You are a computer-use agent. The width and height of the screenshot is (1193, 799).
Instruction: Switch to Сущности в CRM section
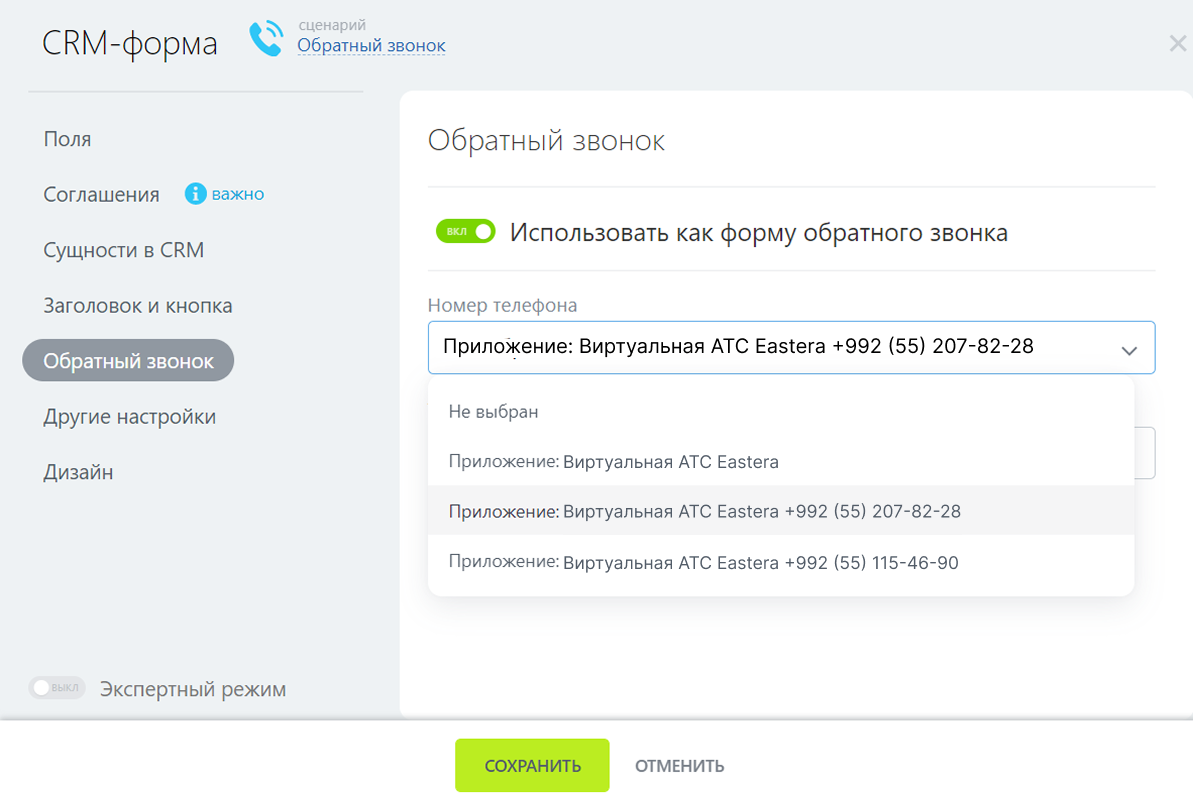point(123,250)
